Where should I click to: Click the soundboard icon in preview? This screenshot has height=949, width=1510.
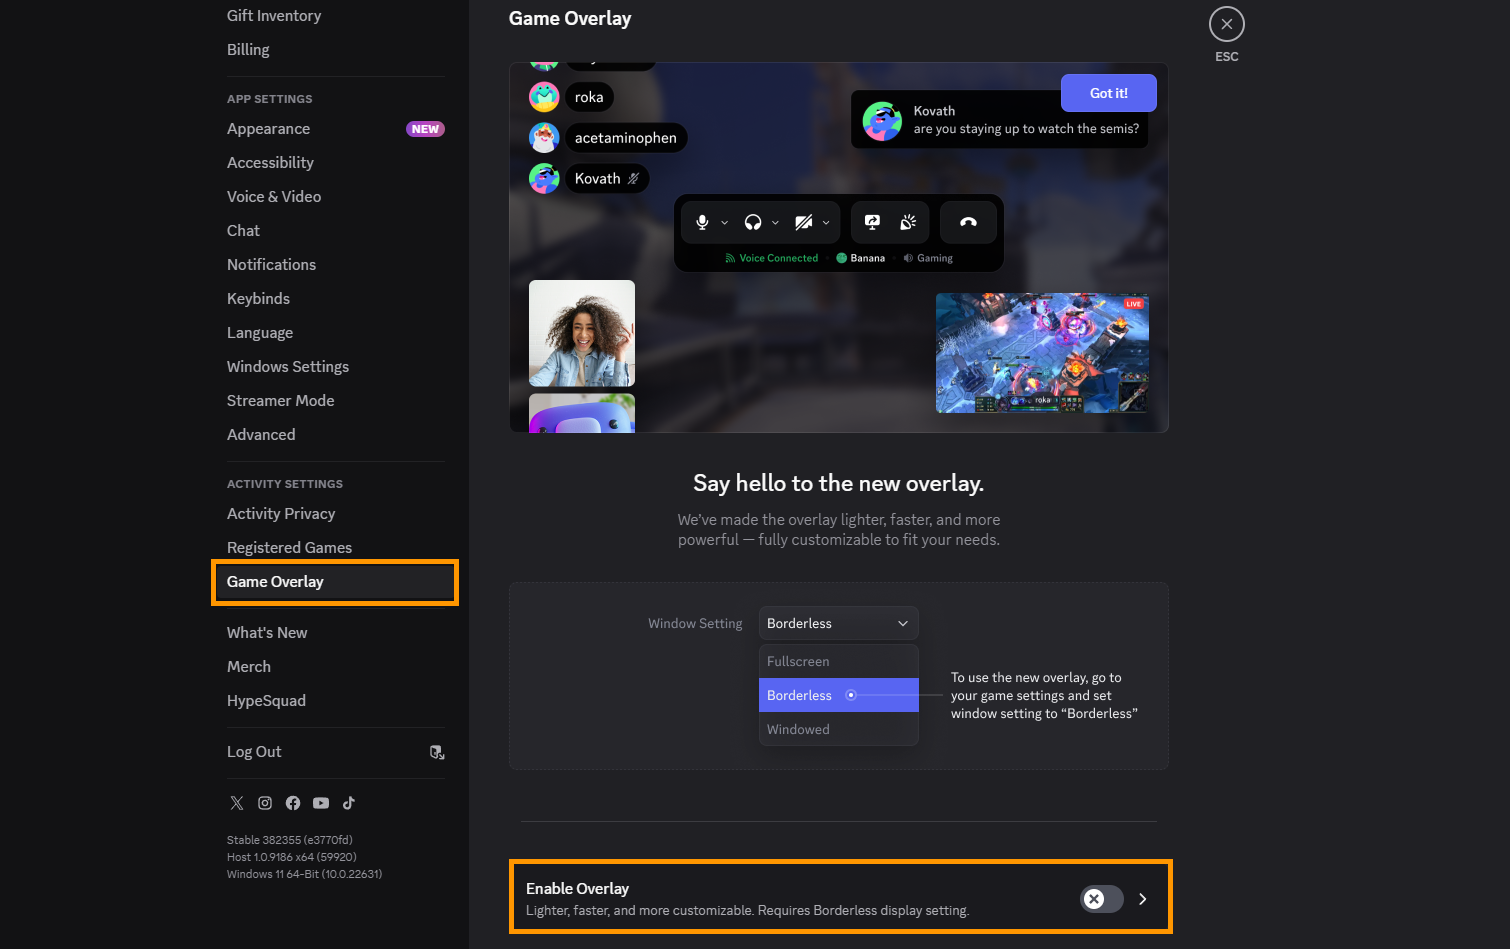pos(908,222)
